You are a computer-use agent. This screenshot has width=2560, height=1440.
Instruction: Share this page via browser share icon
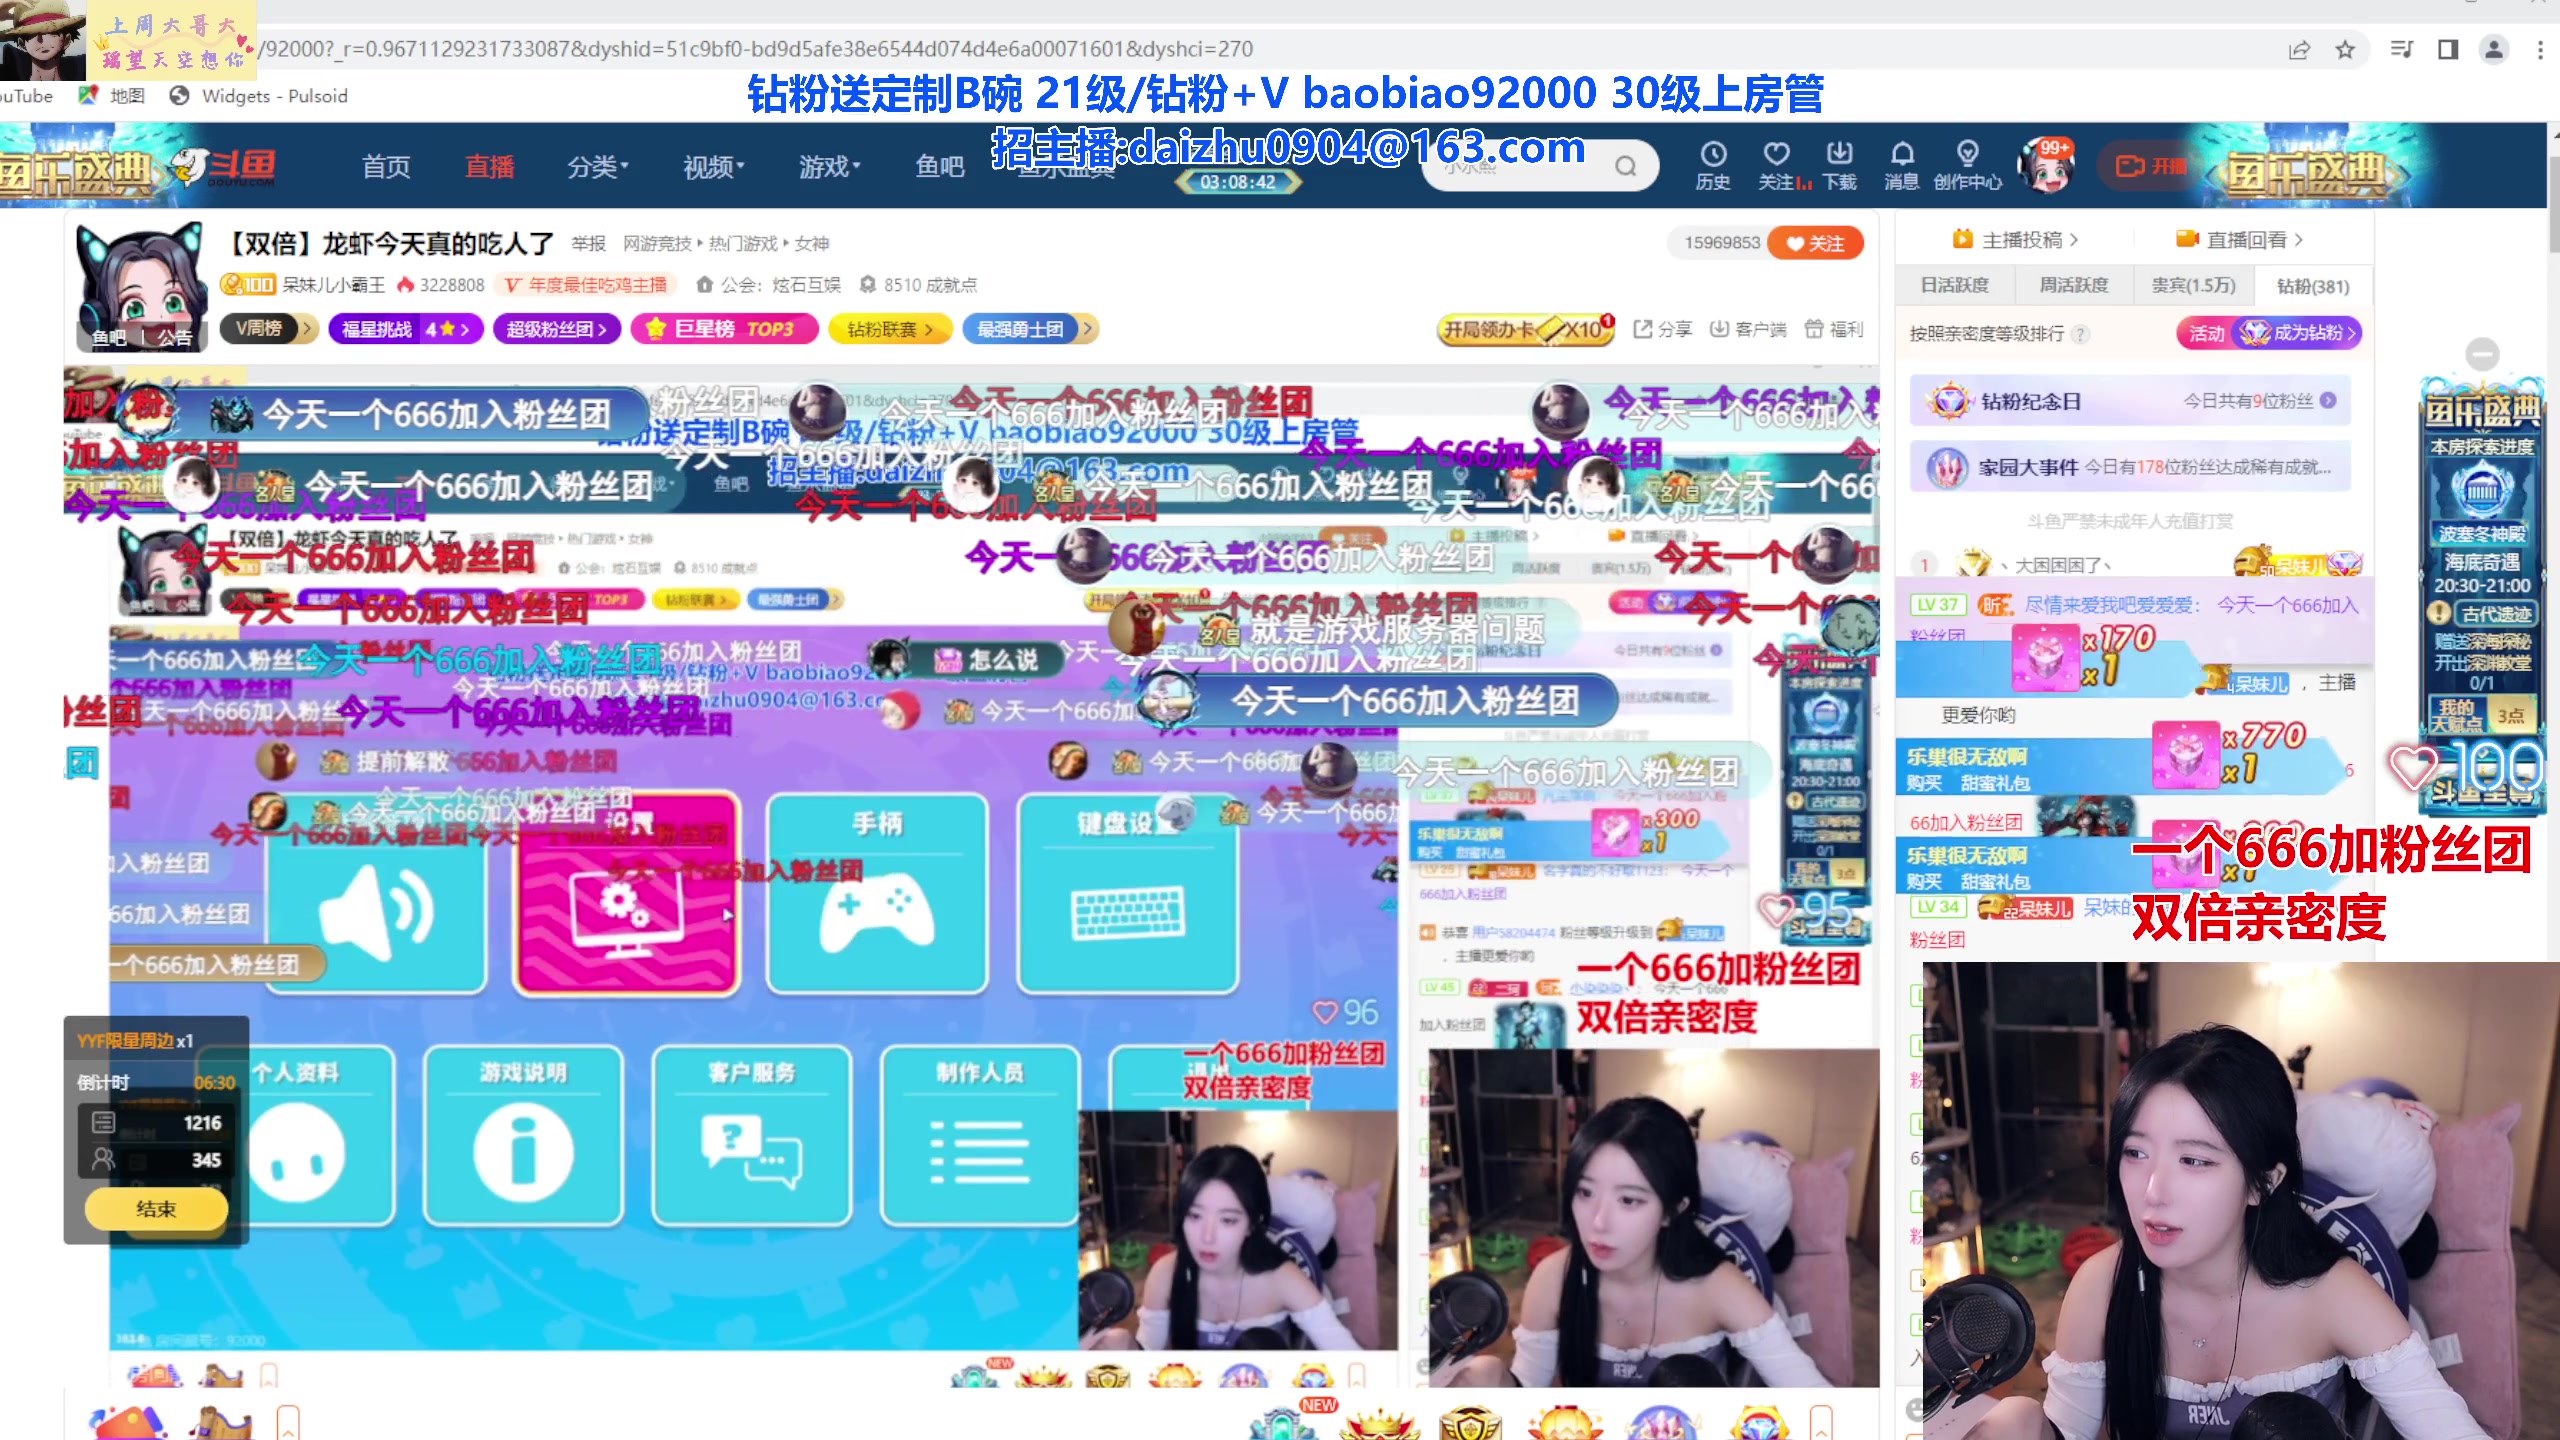pos(2299,50)
